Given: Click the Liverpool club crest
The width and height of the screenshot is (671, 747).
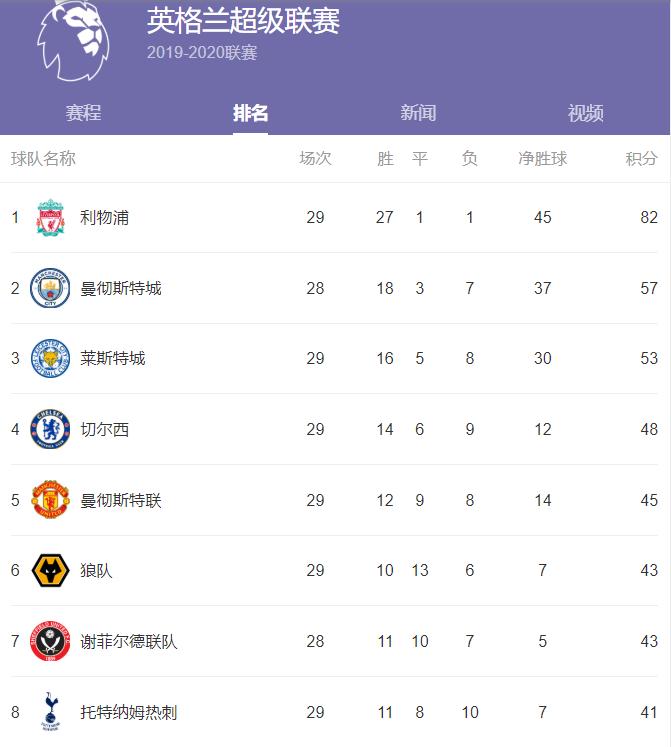Looking at the screenshot, I should 50,218.
